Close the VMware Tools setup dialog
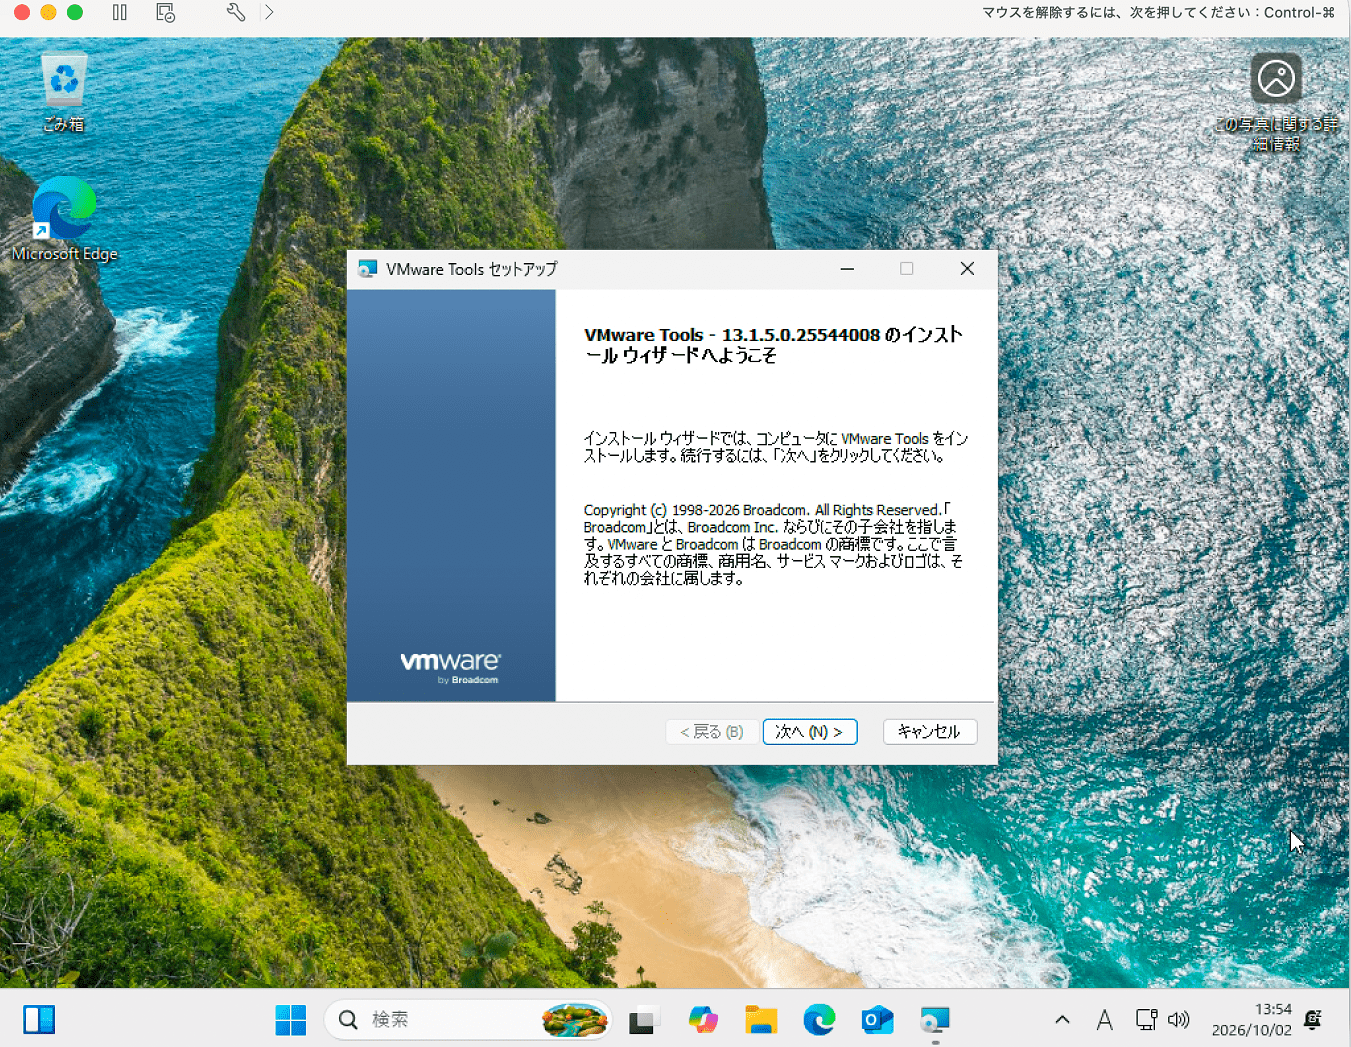This screenshot has width=1351, height=1047. 967,269
